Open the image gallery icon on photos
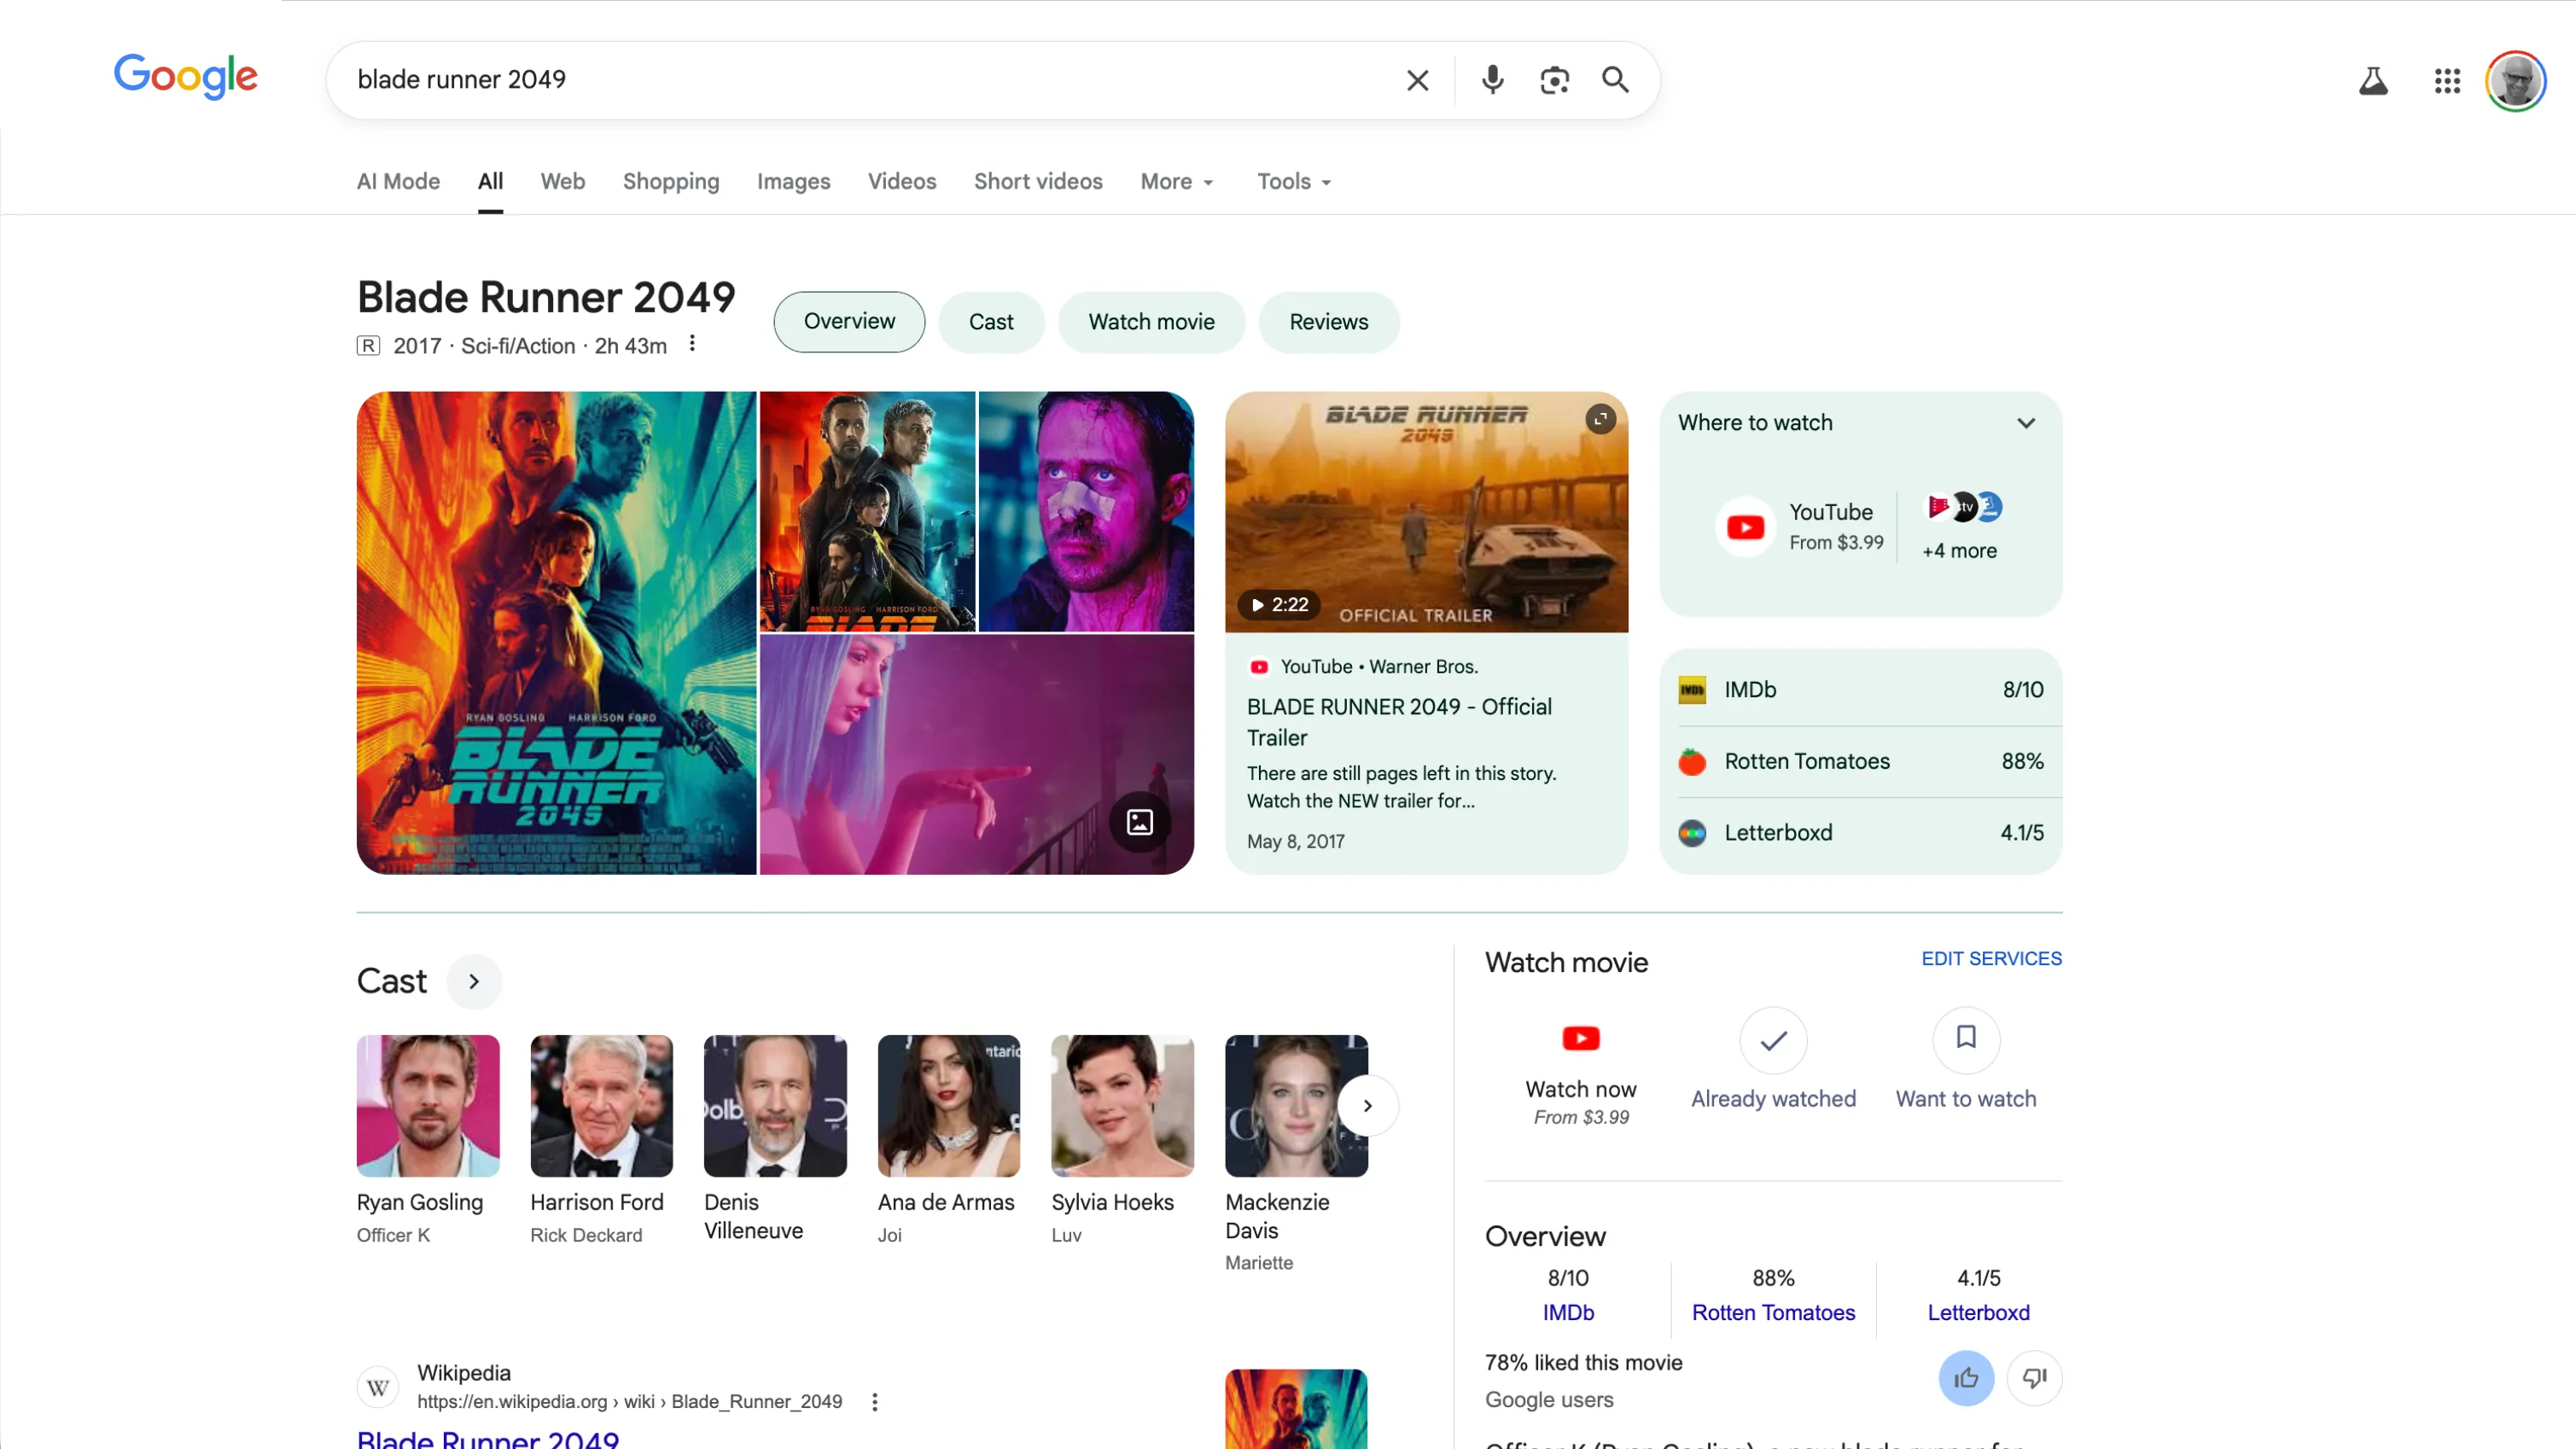This screenshot has height=1449, width=2576. pos(1139,822)
